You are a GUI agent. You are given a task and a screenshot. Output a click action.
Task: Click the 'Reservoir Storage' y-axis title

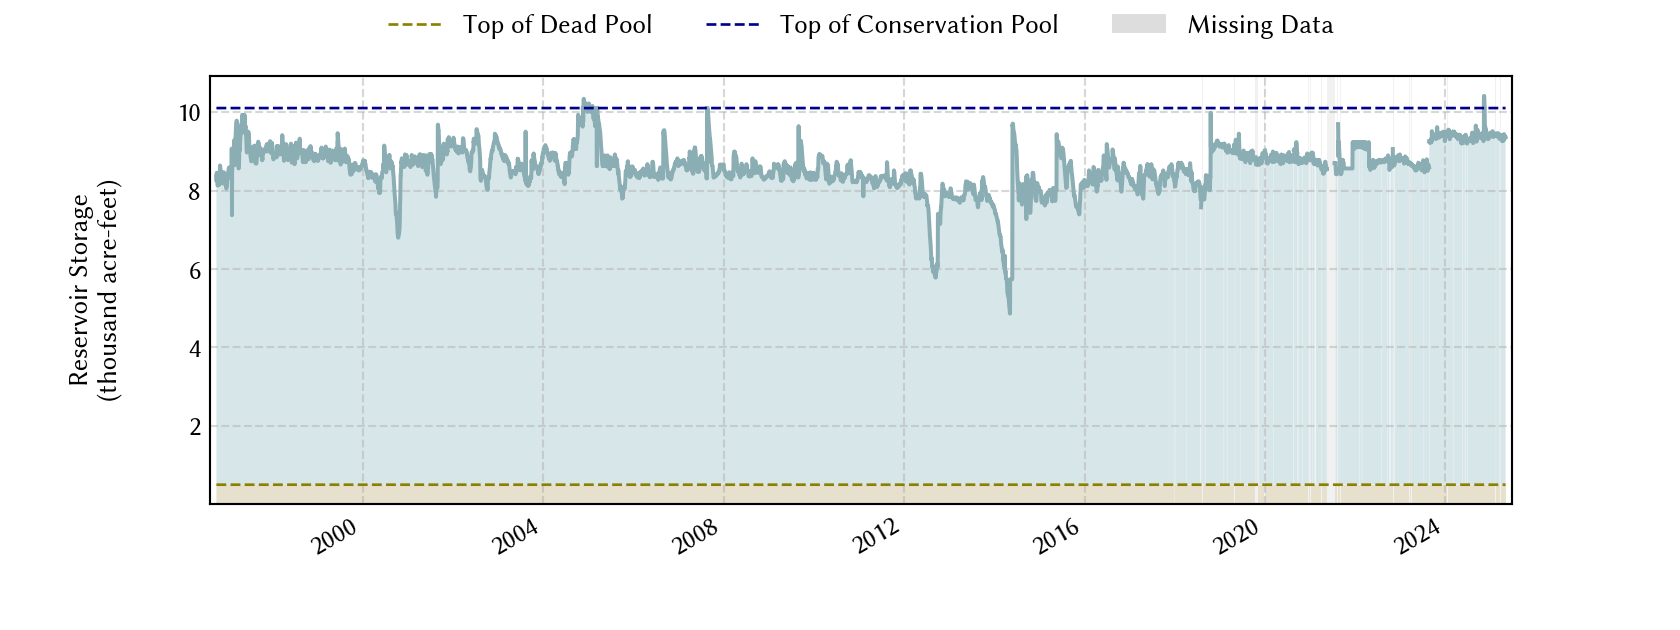[x=80, y=290]
